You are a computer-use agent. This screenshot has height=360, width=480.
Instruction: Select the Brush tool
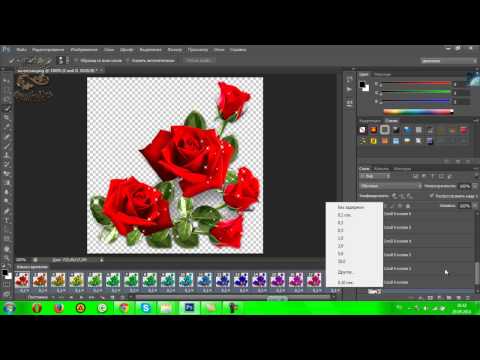pyautogui.click(x=7, y=146)
